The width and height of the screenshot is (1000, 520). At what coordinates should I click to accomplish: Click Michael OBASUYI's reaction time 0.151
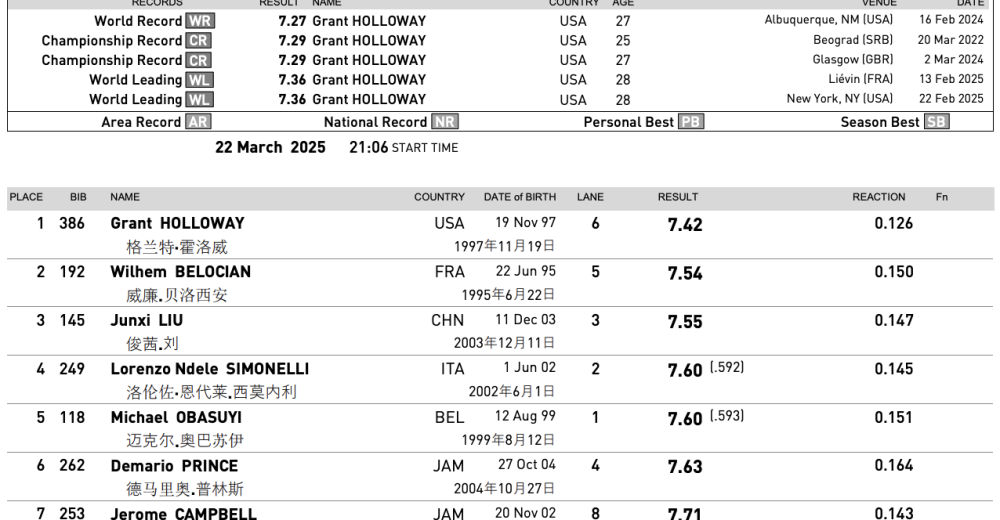click(x=893, y=417)
